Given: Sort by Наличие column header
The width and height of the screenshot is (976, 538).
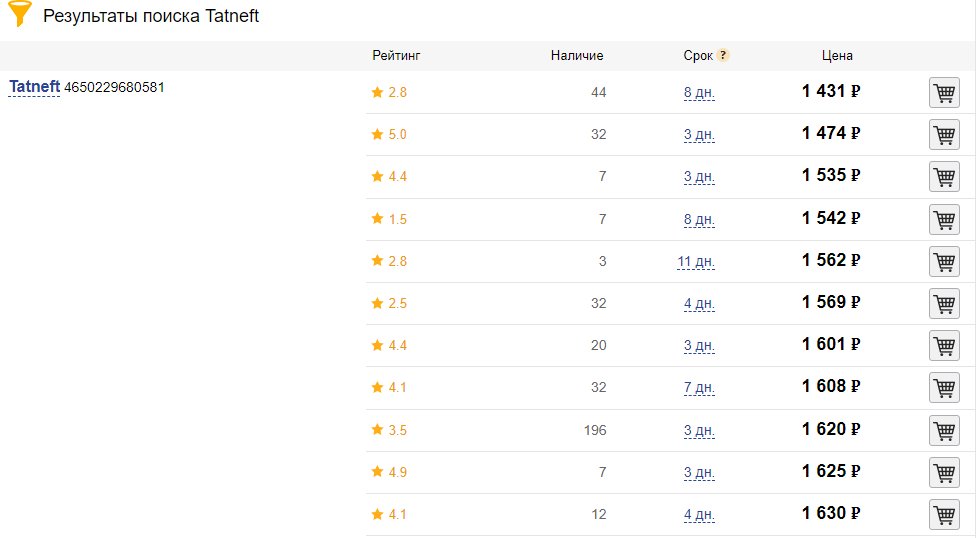Looking at the screenshot, I should coord(577,55).
